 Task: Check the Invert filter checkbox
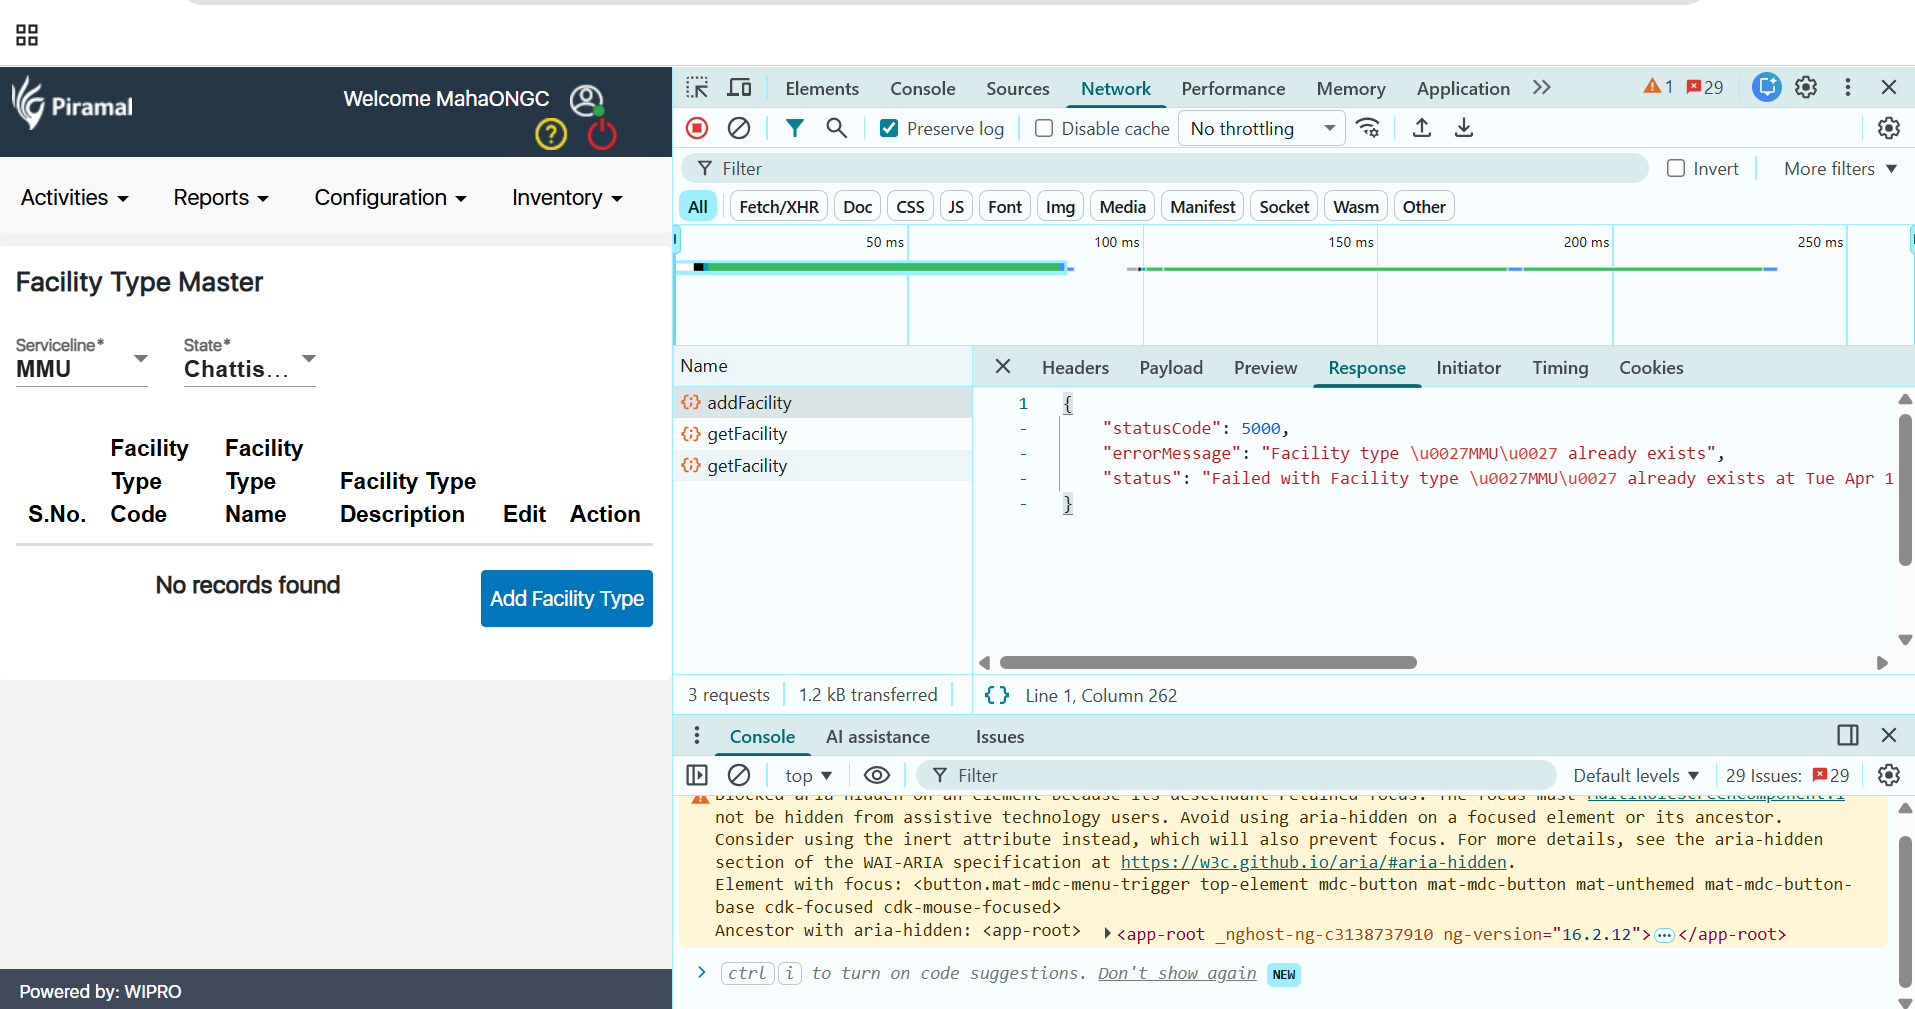[x=1676, y=169]
